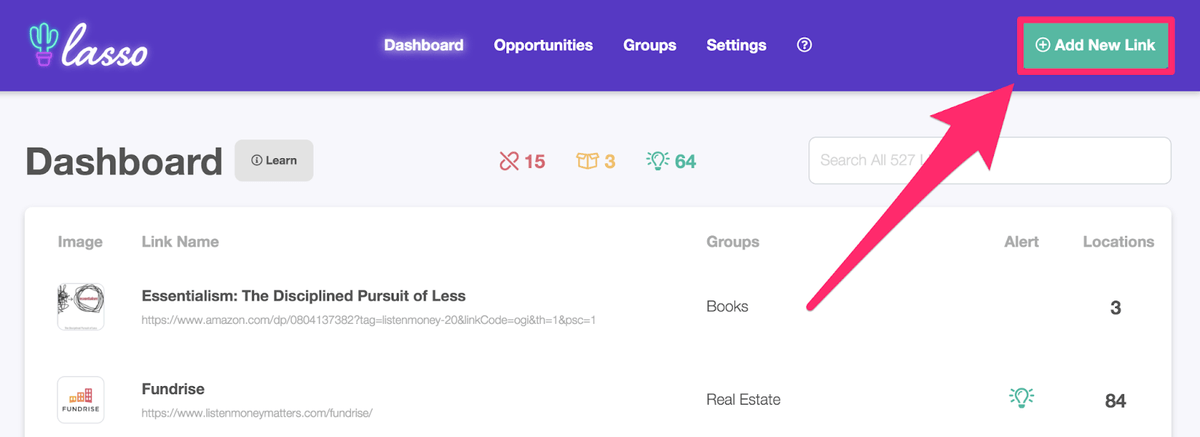Click the Fundrise lightbulb alert icon
1200x437 pixels.
pyautogui.click(x=1020, y=398)
